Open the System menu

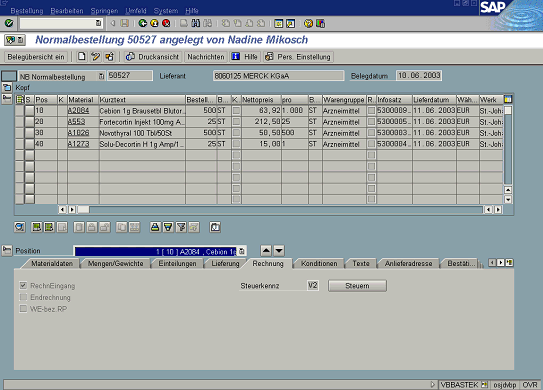point(166,11)
